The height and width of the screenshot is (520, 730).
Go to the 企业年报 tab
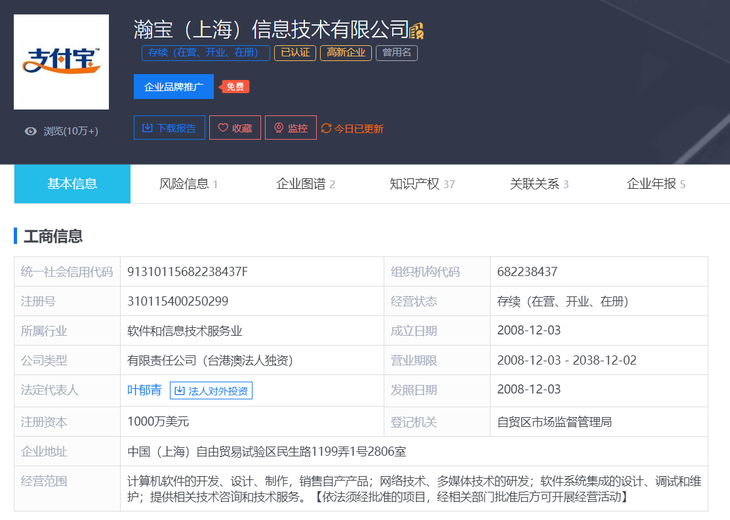(x=656, y=184)
